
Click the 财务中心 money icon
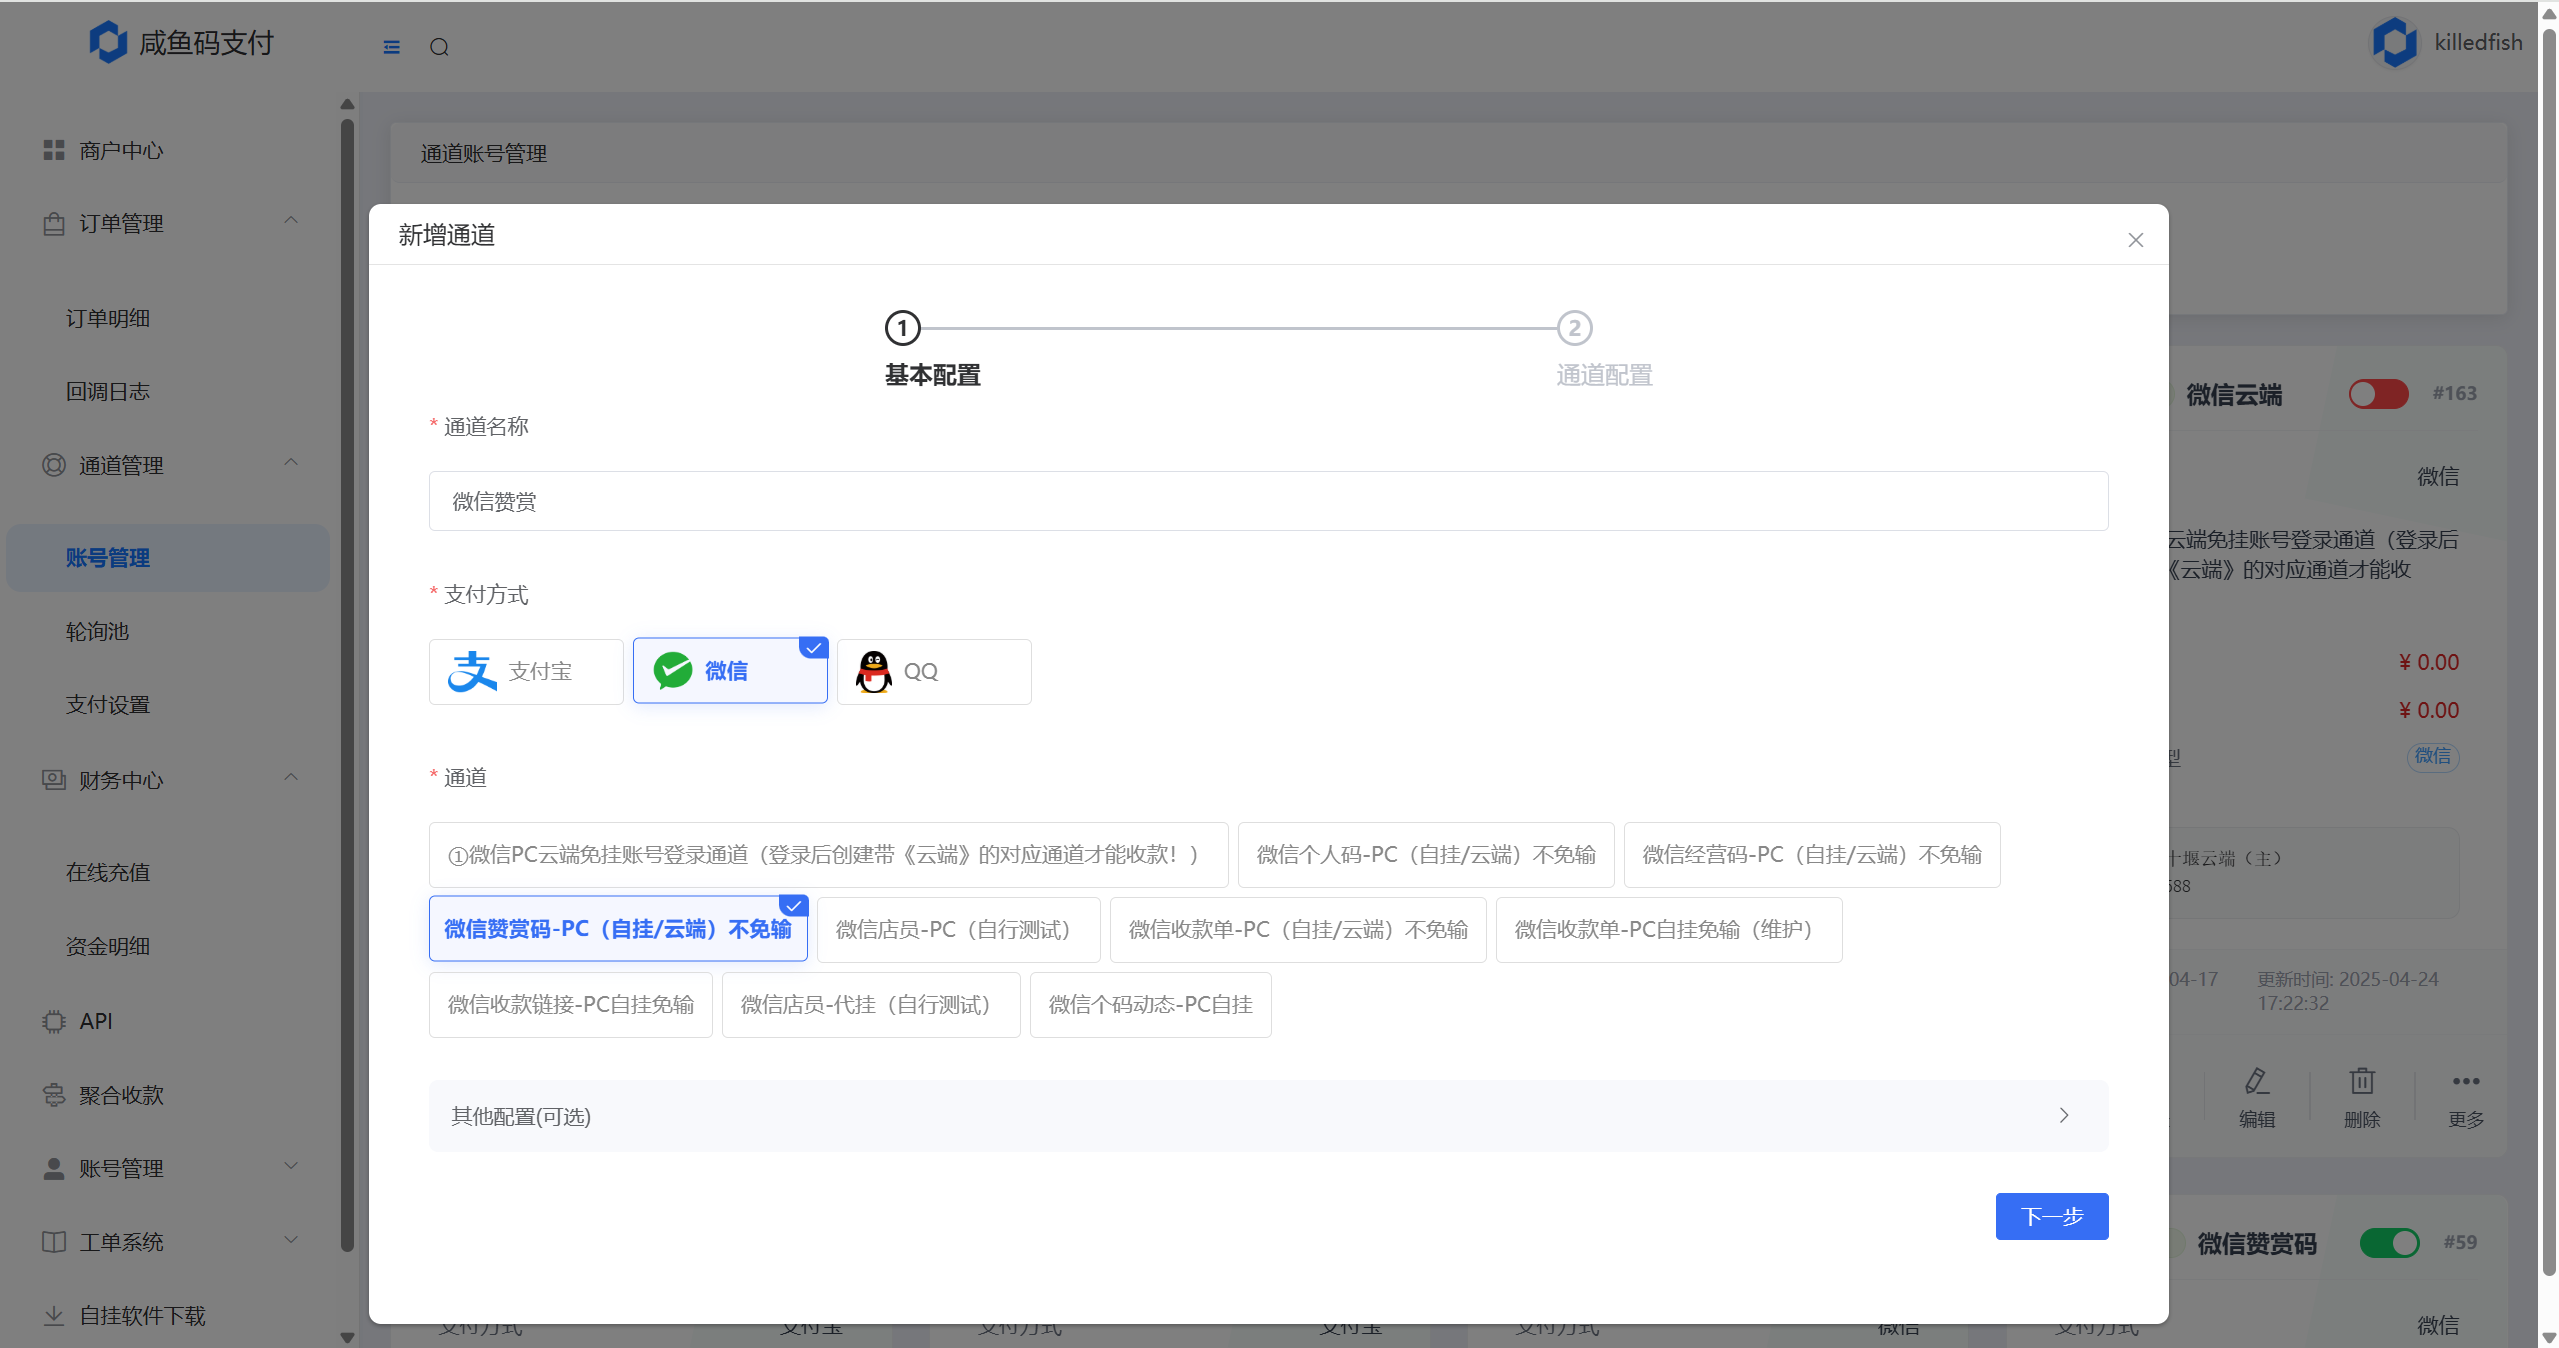54,779
